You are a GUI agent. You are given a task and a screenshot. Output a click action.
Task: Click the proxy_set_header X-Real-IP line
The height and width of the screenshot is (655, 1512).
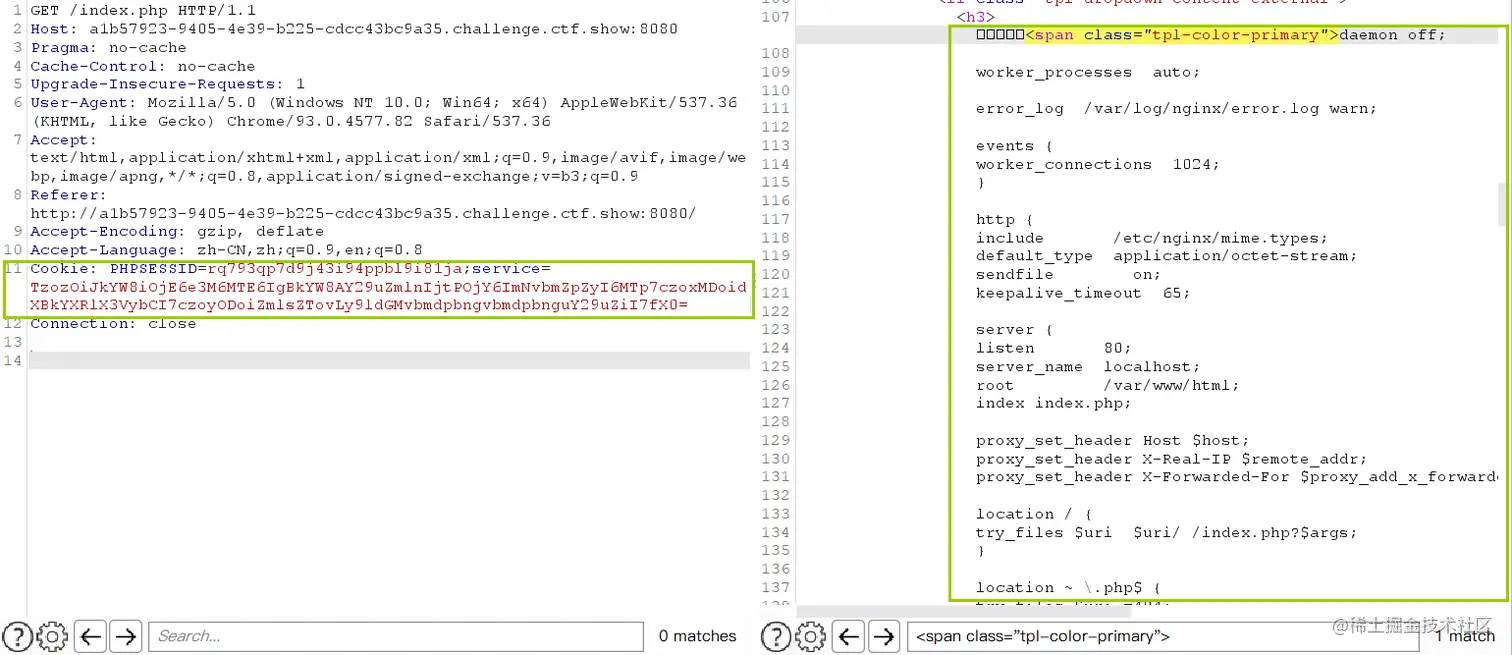[x=1172, y=459]
